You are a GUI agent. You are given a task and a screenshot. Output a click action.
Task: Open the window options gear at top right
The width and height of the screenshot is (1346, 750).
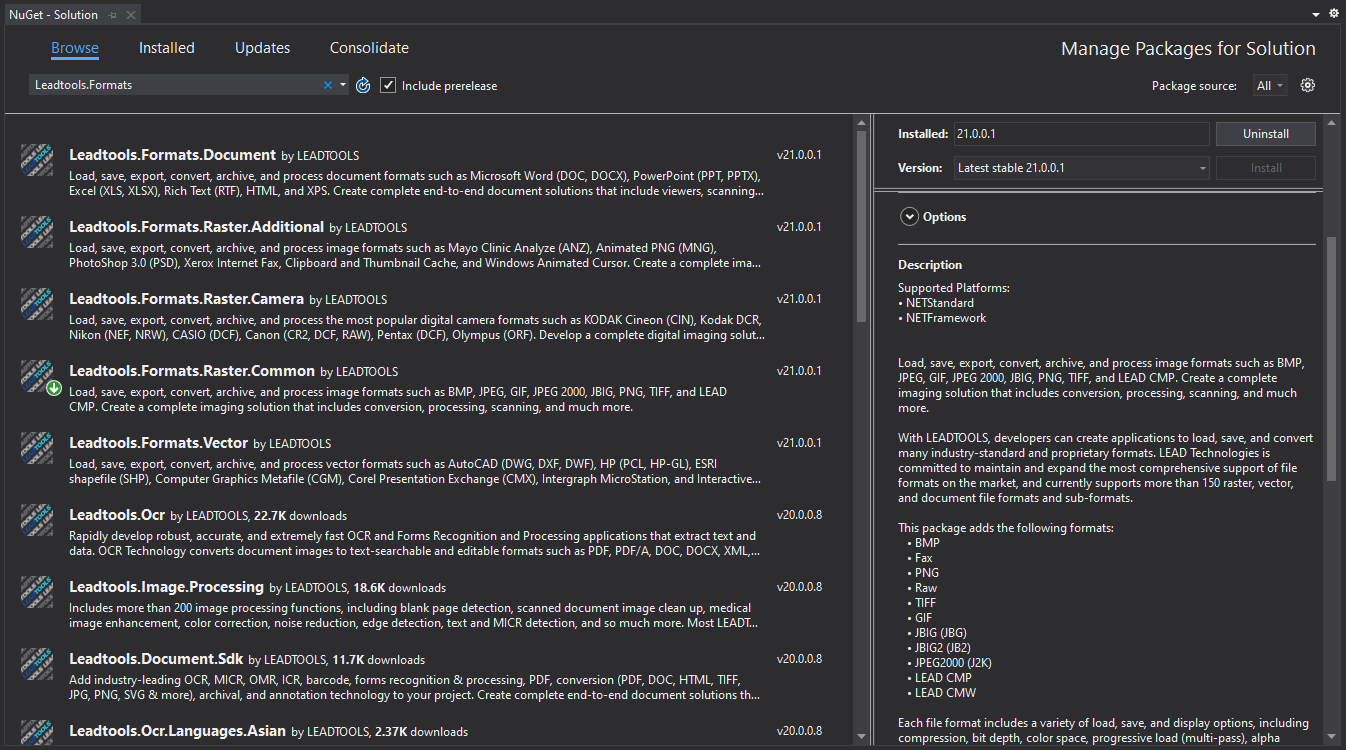pos(1333,14)
